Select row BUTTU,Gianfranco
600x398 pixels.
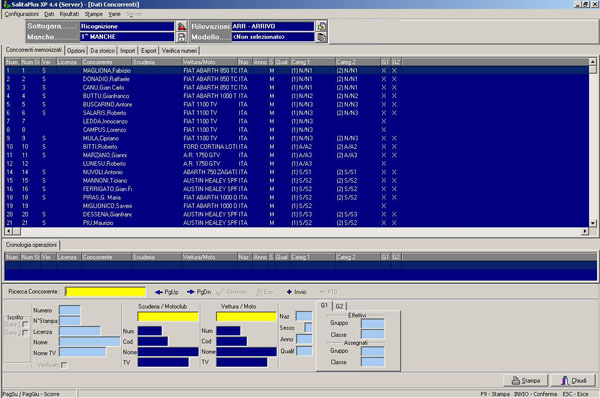coord(297,96)
